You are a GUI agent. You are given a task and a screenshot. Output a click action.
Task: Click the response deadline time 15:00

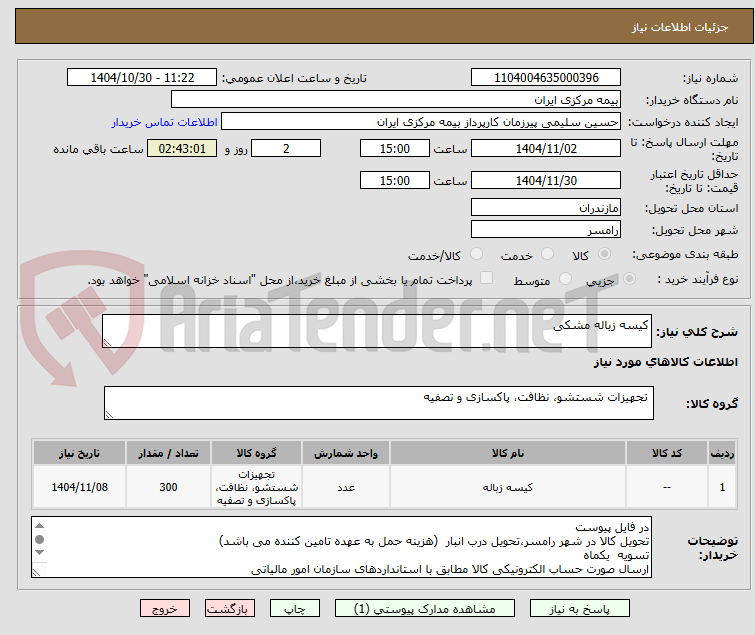(394, 148)
